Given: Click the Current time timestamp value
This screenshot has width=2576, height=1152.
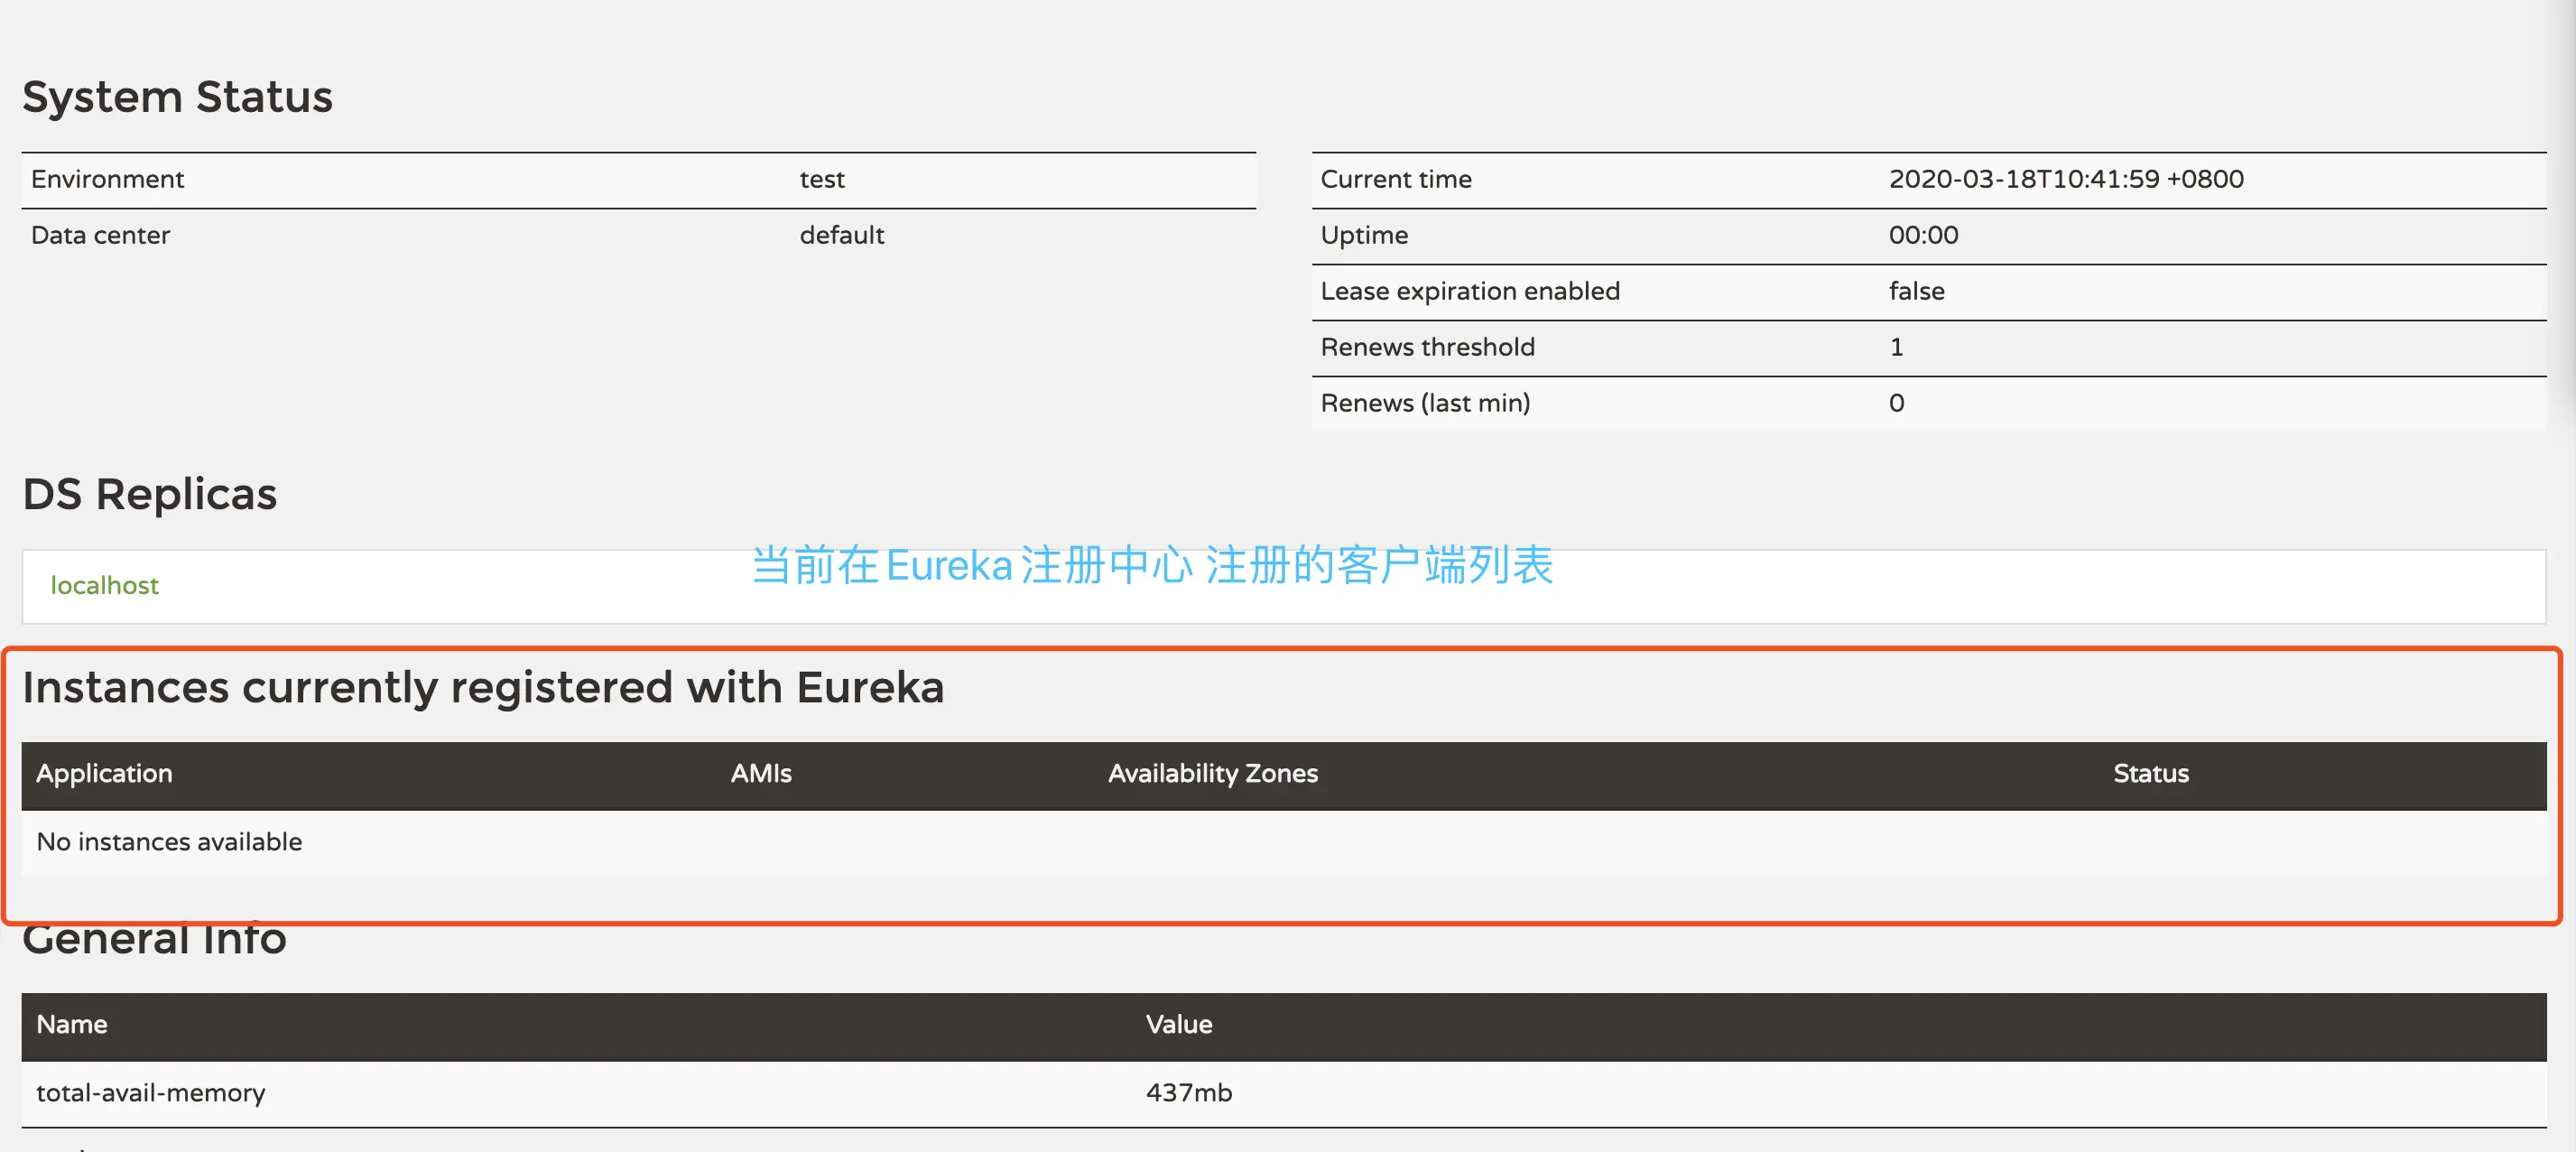Looking at the screenshot, I should tap(2065, 179).
